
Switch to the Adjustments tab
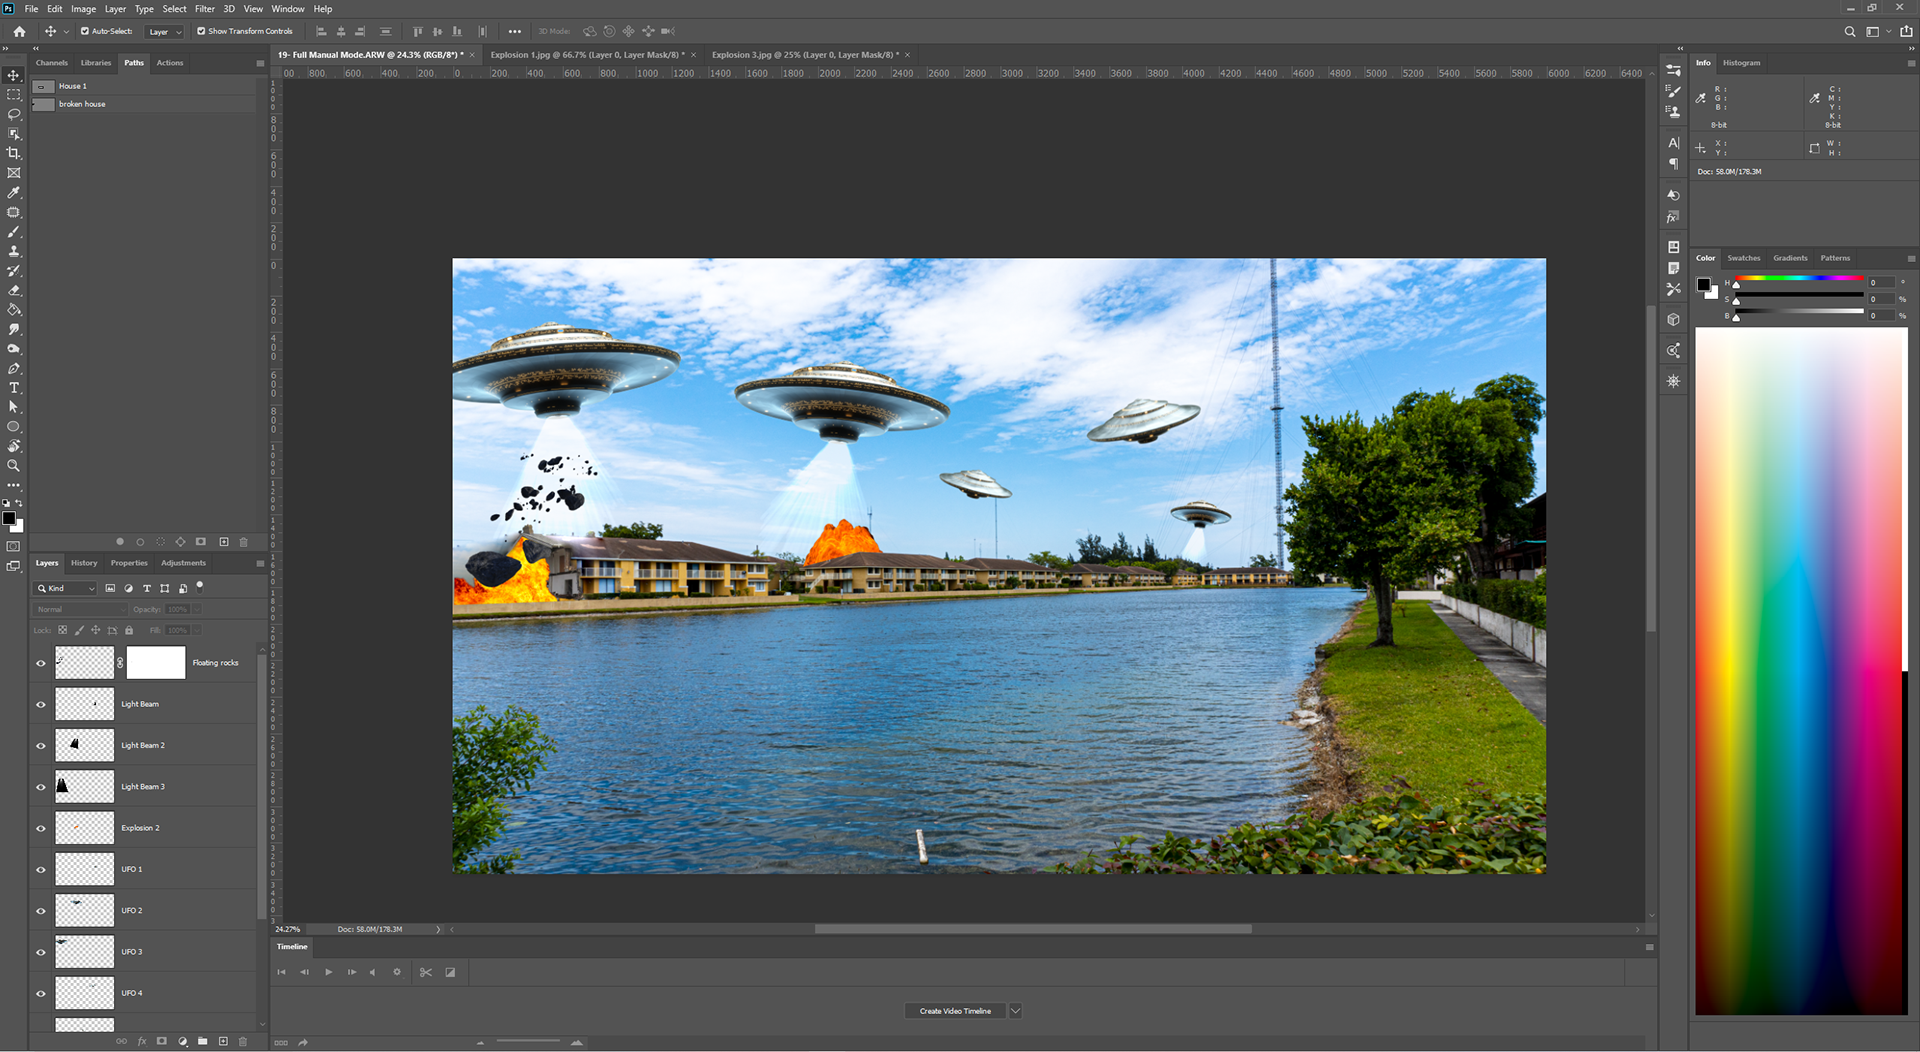point(183,563)
